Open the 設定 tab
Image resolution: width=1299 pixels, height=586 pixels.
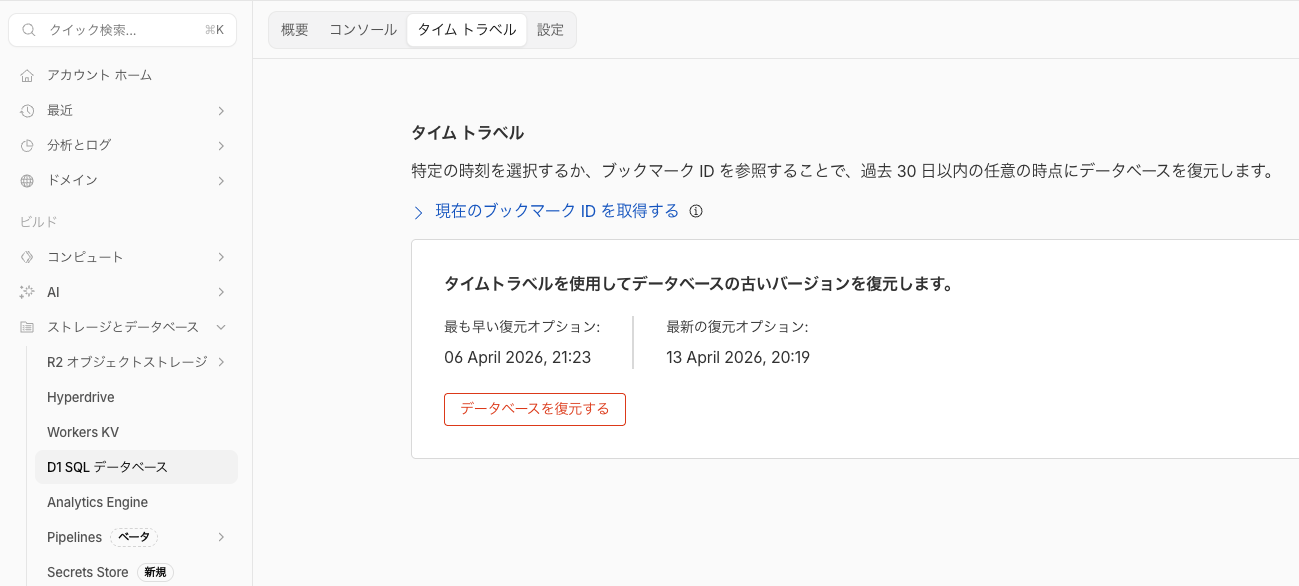point(550,30)
